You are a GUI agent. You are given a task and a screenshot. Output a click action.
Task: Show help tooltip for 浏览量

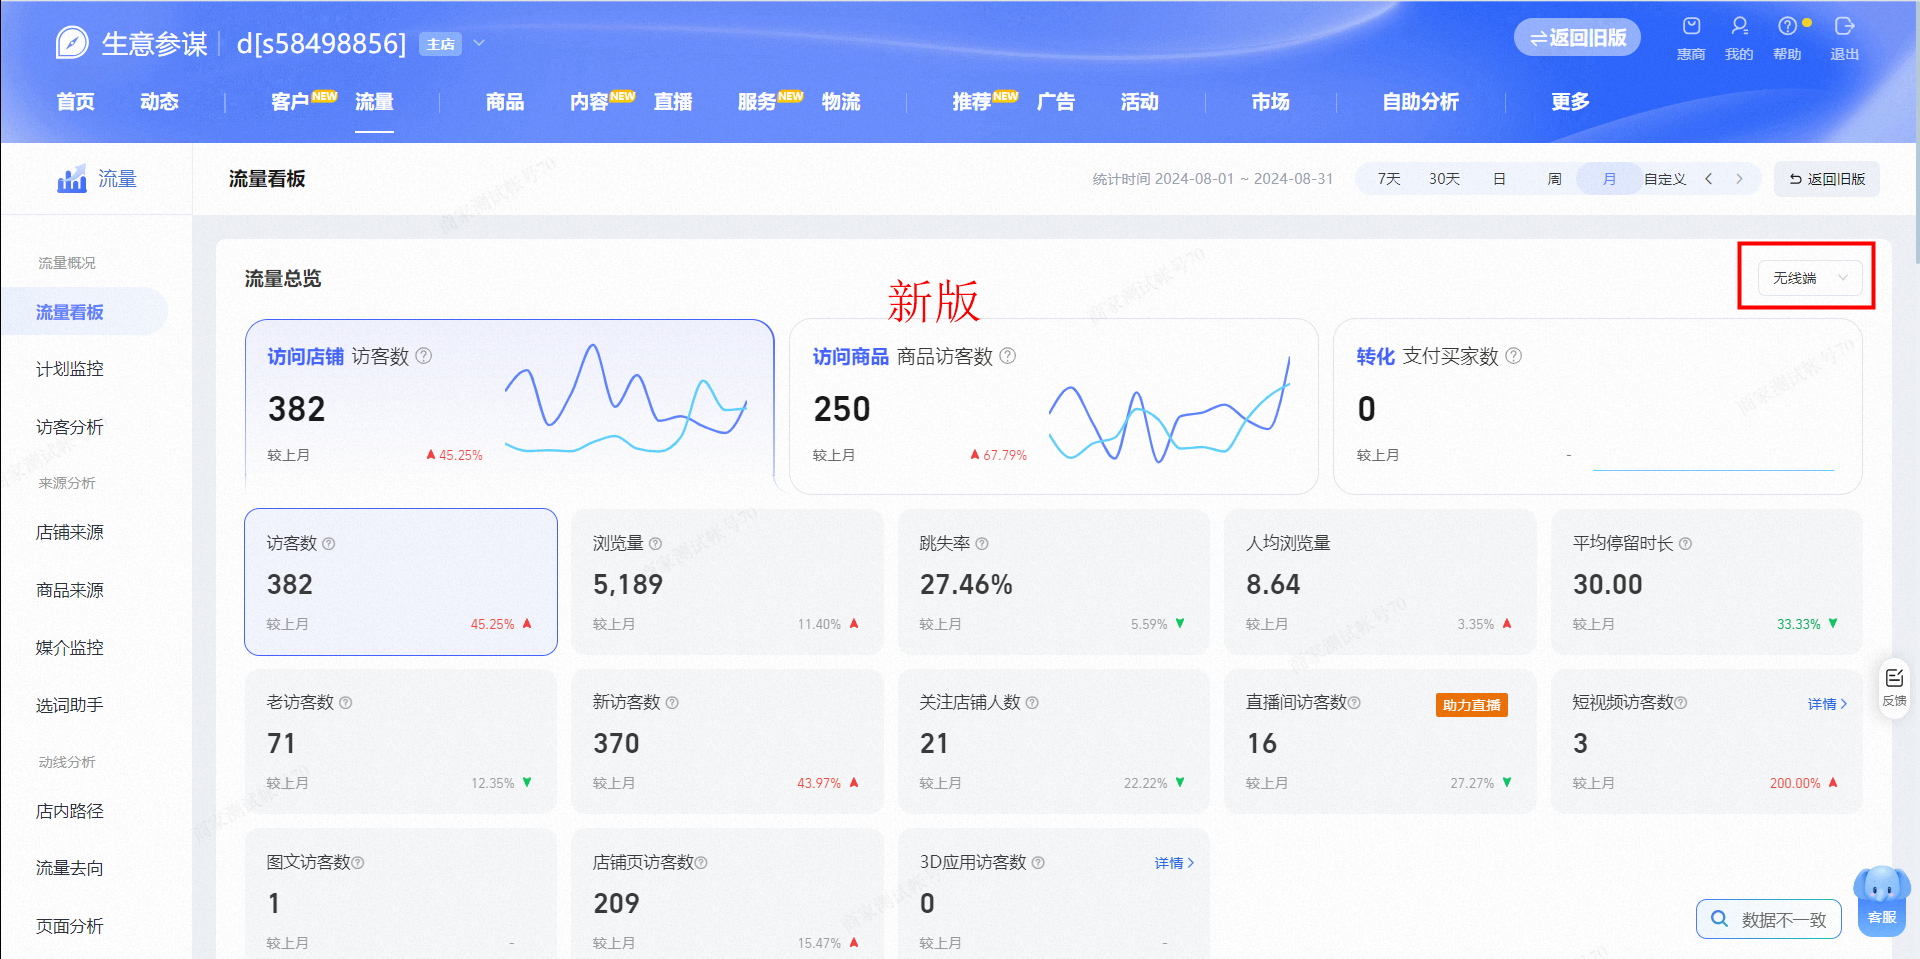point(655,544)
